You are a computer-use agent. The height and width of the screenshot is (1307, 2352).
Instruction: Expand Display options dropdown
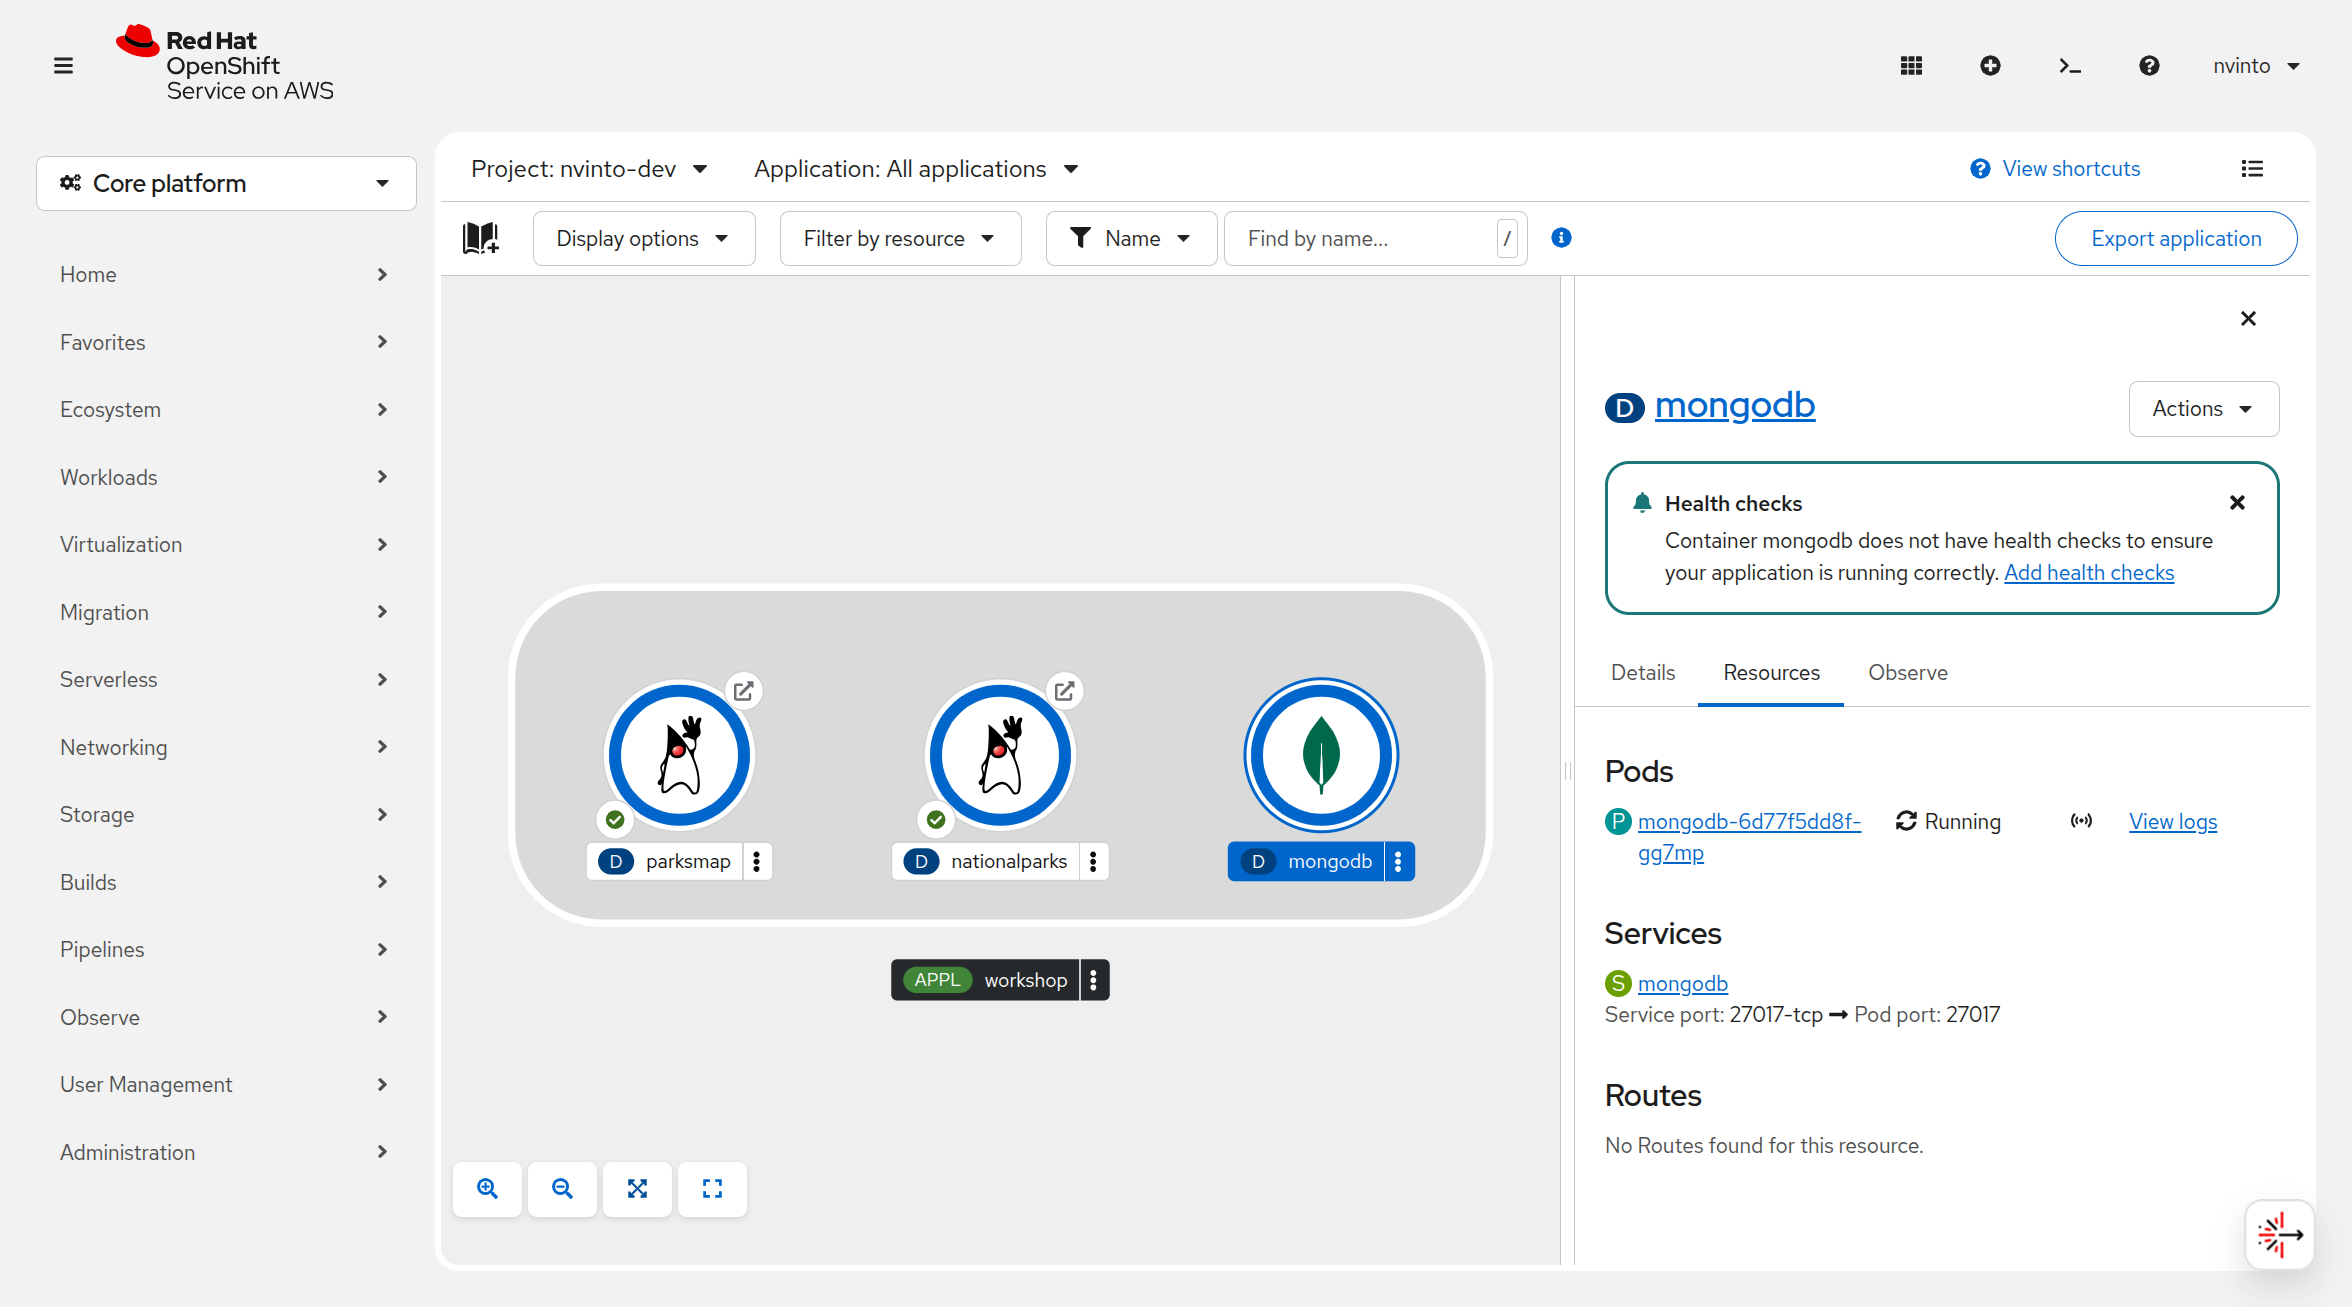click(x=643, y=238)
